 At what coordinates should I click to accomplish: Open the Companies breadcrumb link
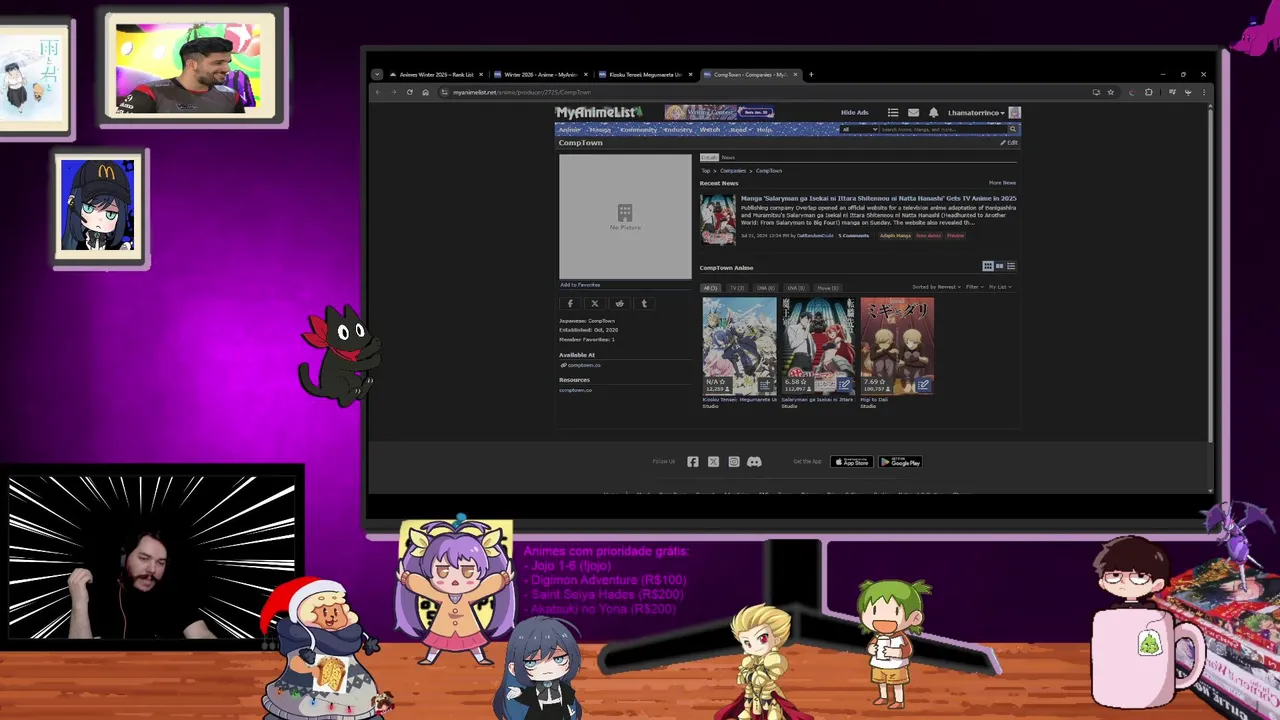pyautogui.click(x=733, y=171)
